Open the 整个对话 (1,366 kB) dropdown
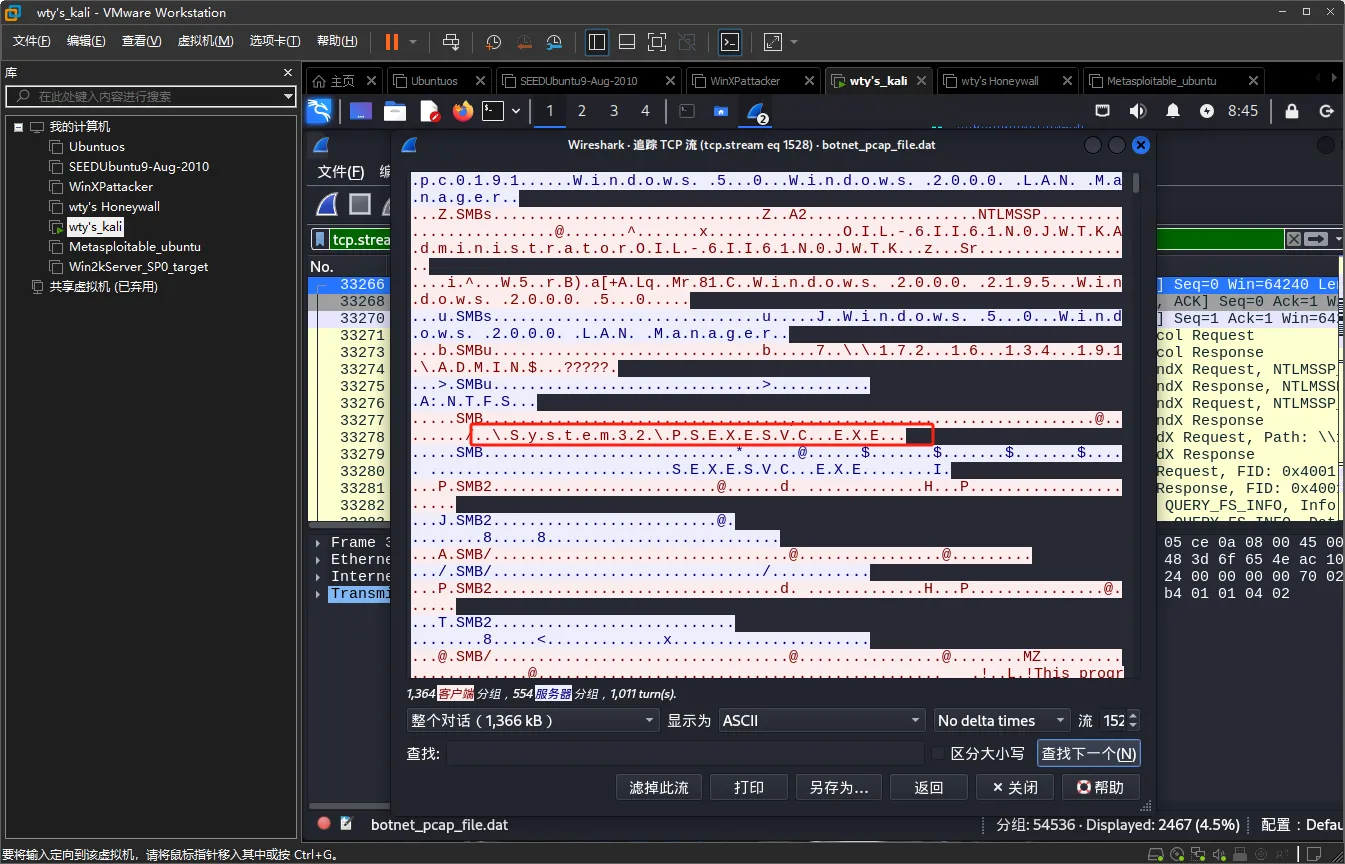This screenshot has width=1345, height=864. point(533,720)
